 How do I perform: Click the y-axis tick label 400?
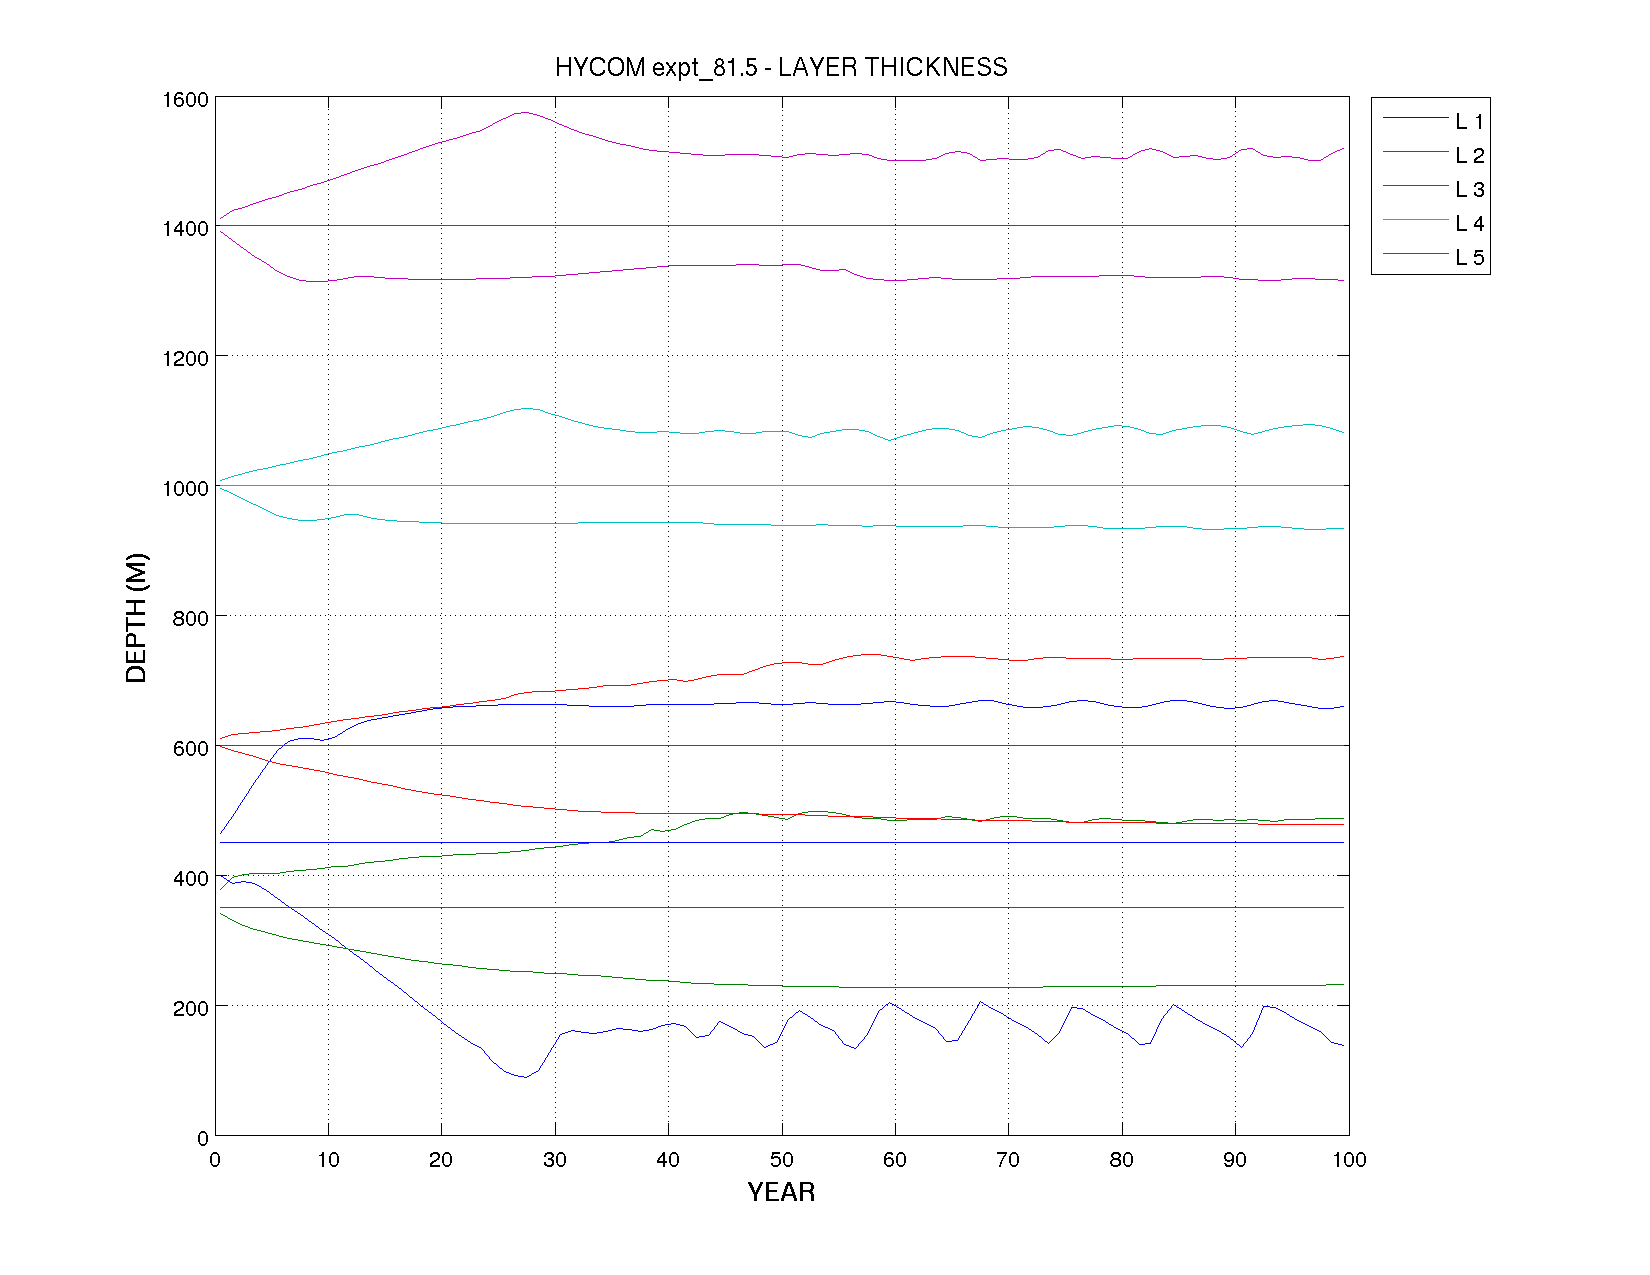pyautogui.click(x=190, y=878)
